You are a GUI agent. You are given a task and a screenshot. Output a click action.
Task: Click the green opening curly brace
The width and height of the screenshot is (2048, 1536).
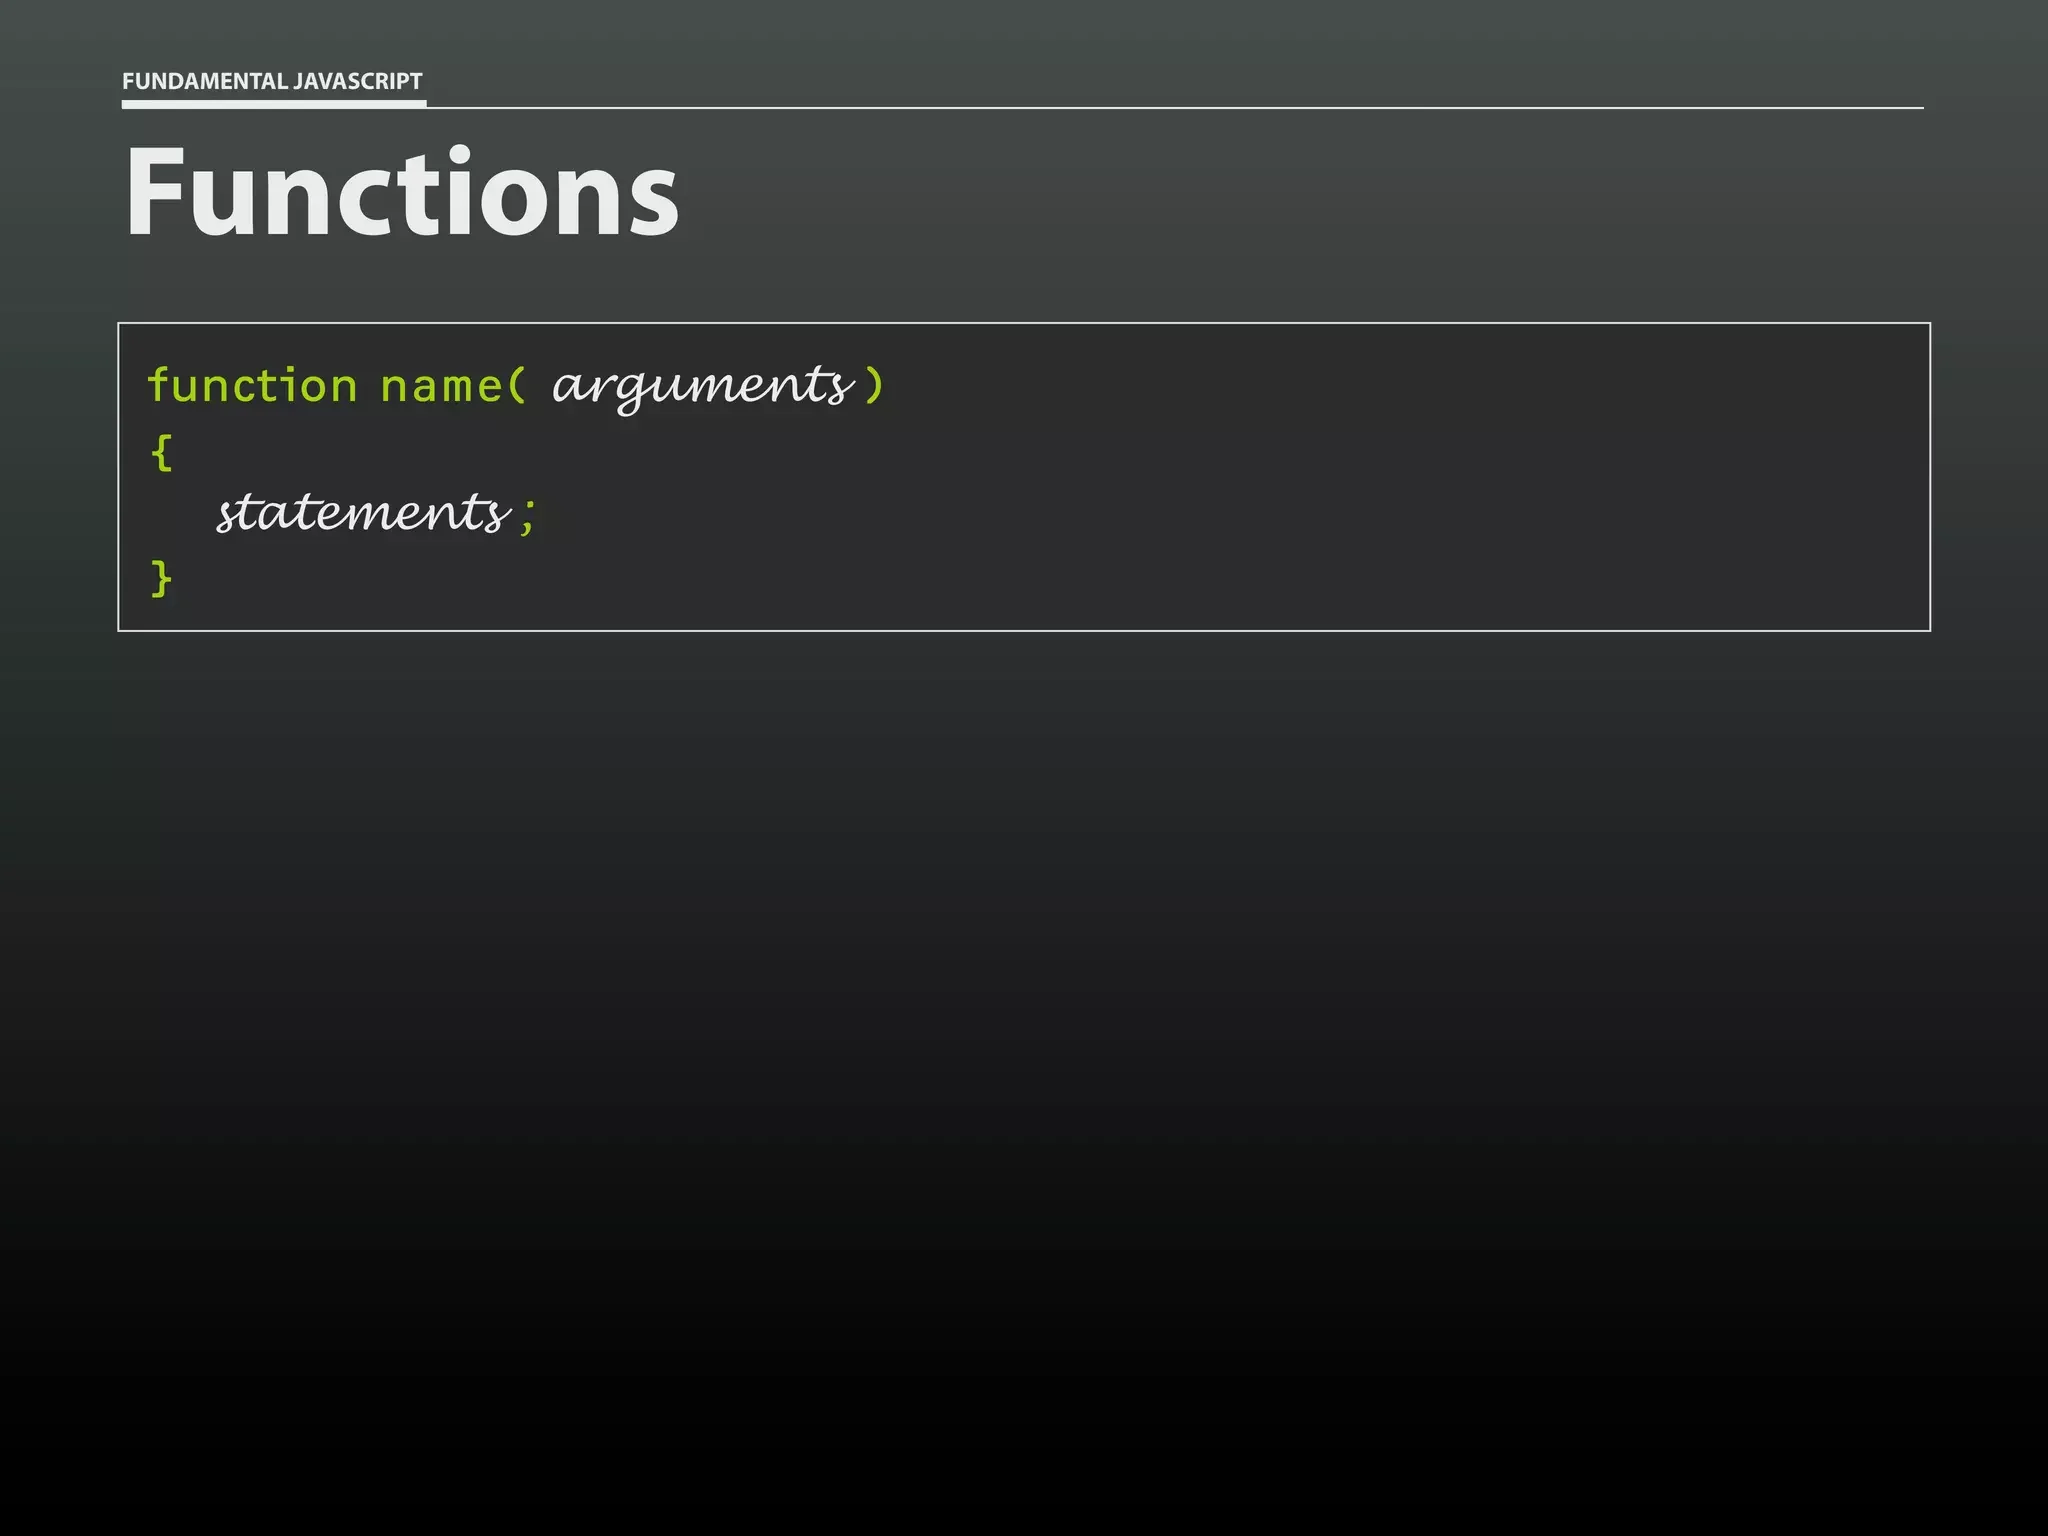[161, 451]
